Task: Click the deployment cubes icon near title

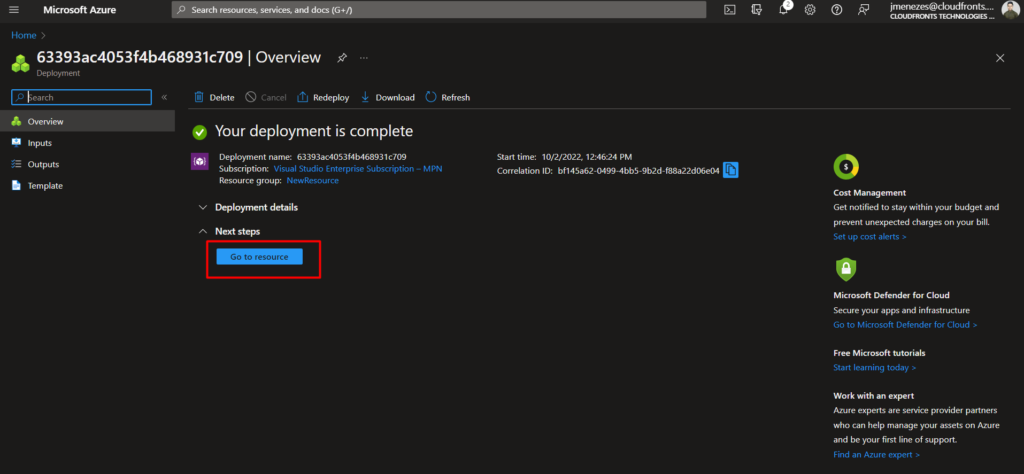Action: (x=21, y=63)
